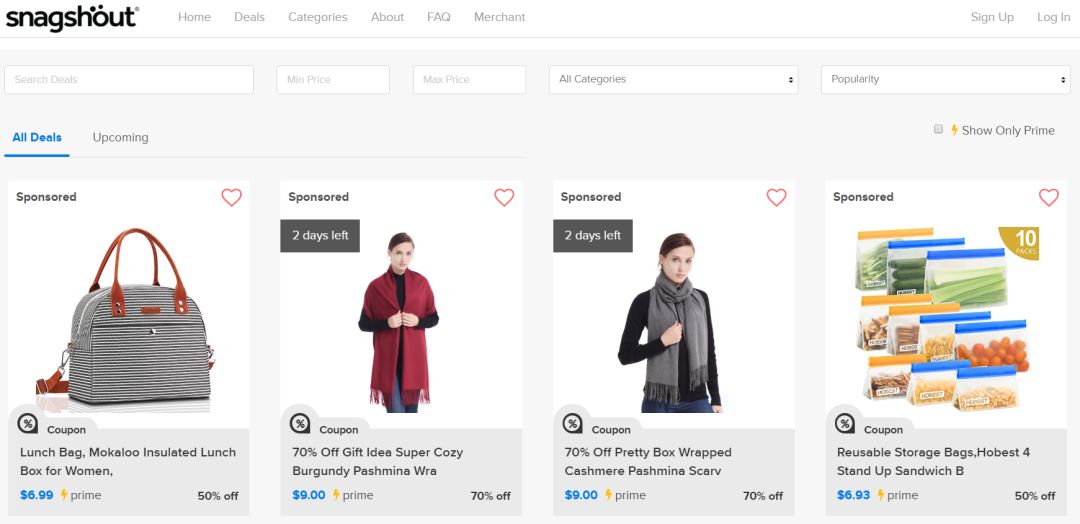1080x524 pixels.
Task: Click the Log In link
Action: tap(1053, 17)
